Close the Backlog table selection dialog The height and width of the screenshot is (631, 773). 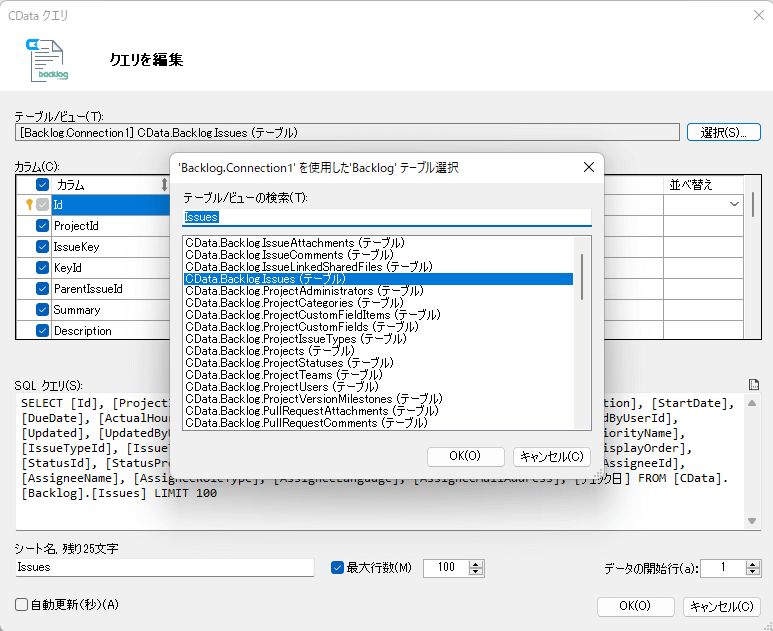coord(589,167)
